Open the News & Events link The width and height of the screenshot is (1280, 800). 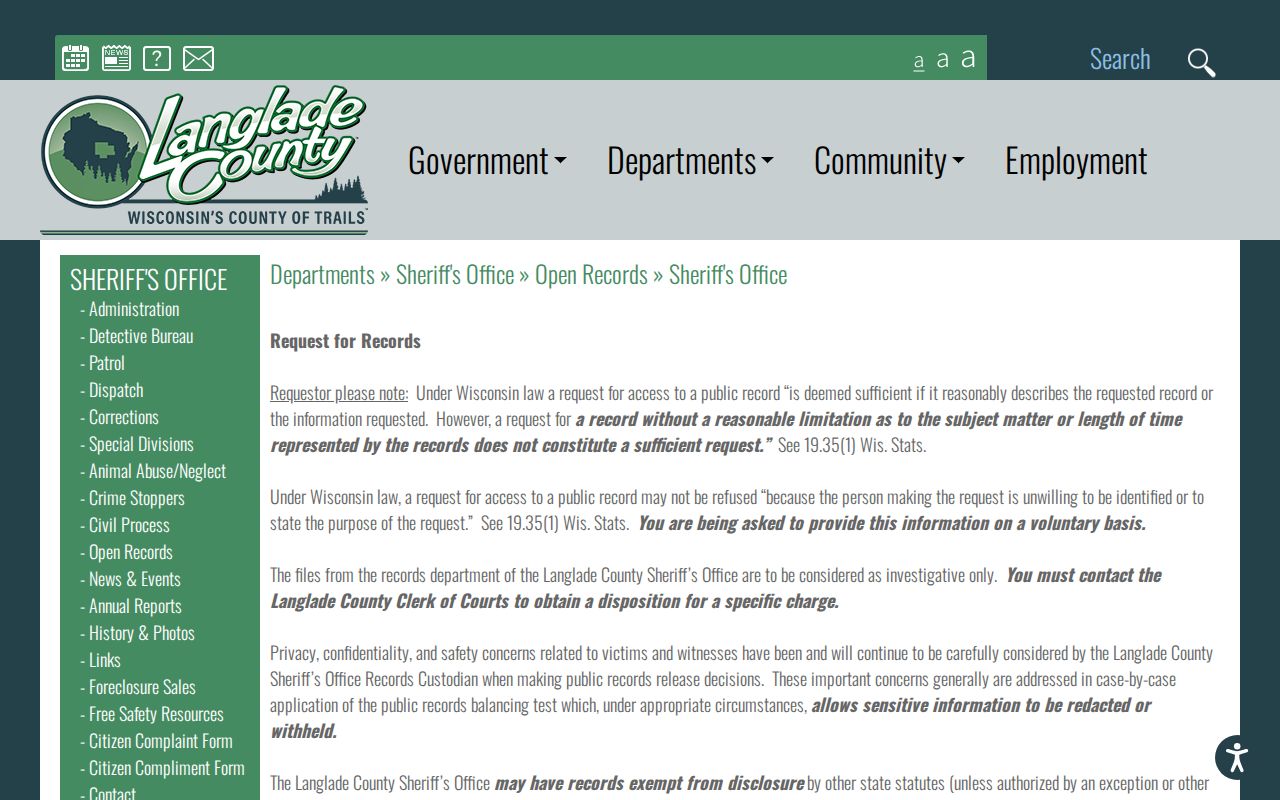(135, 579)
